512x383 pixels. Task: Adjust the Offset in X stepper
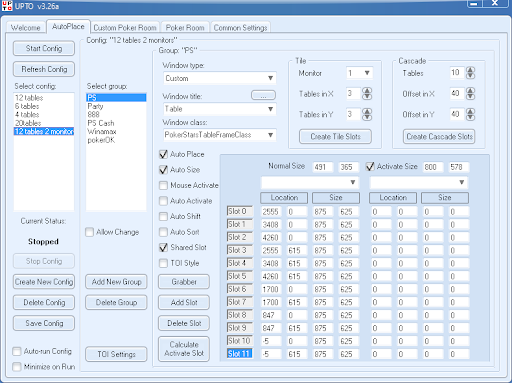tap(470, 93)
